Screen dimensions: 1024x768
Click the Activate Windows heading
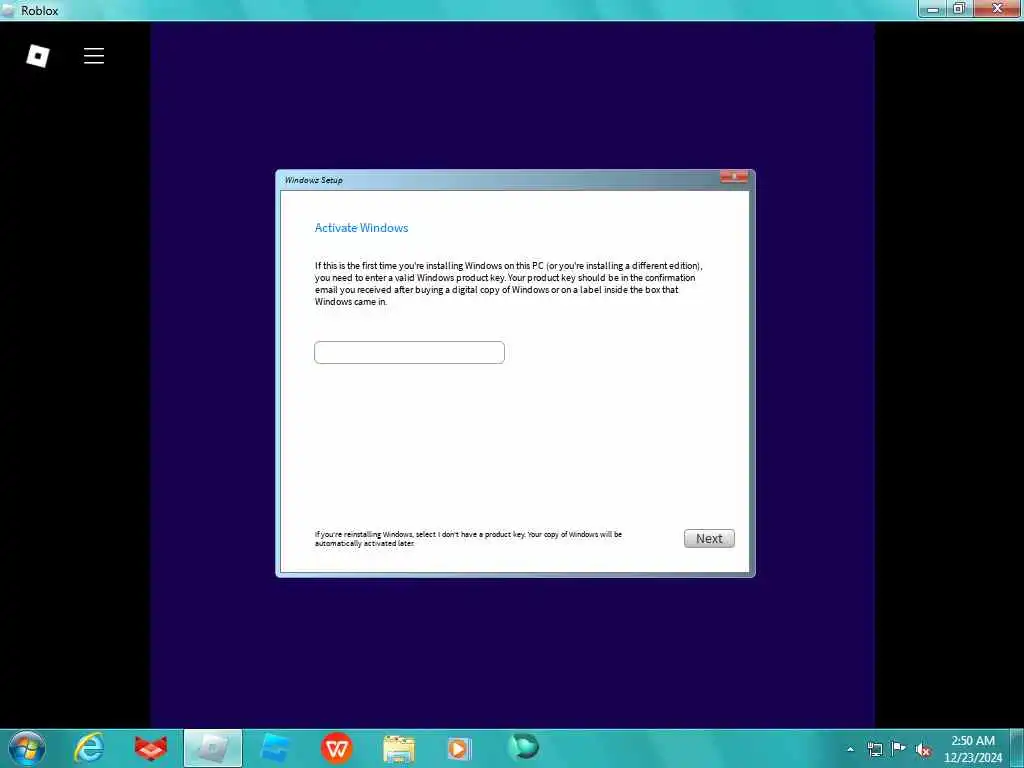361,228
